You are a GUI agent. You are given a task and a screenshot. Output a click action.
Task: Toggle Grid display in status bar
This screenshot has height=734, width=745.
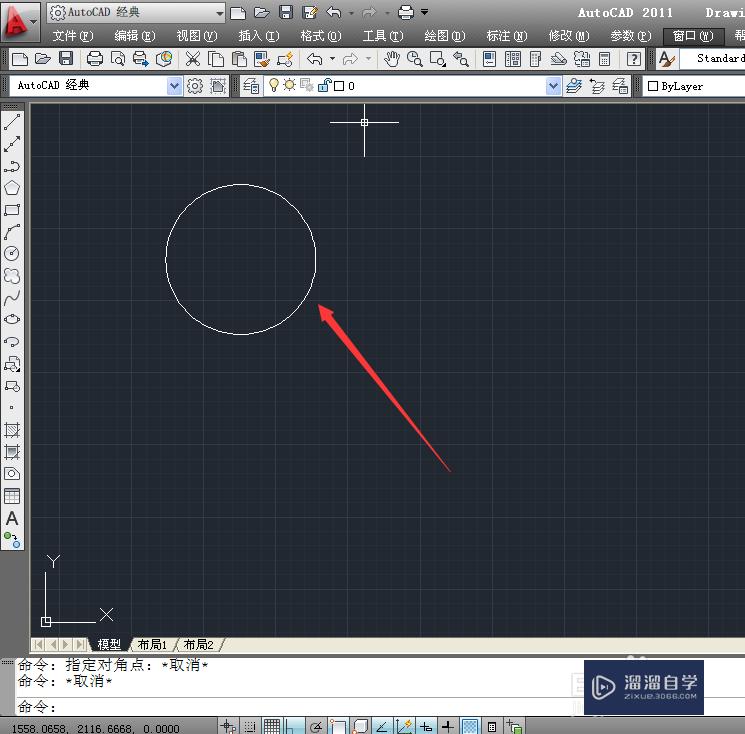point(272,726)
